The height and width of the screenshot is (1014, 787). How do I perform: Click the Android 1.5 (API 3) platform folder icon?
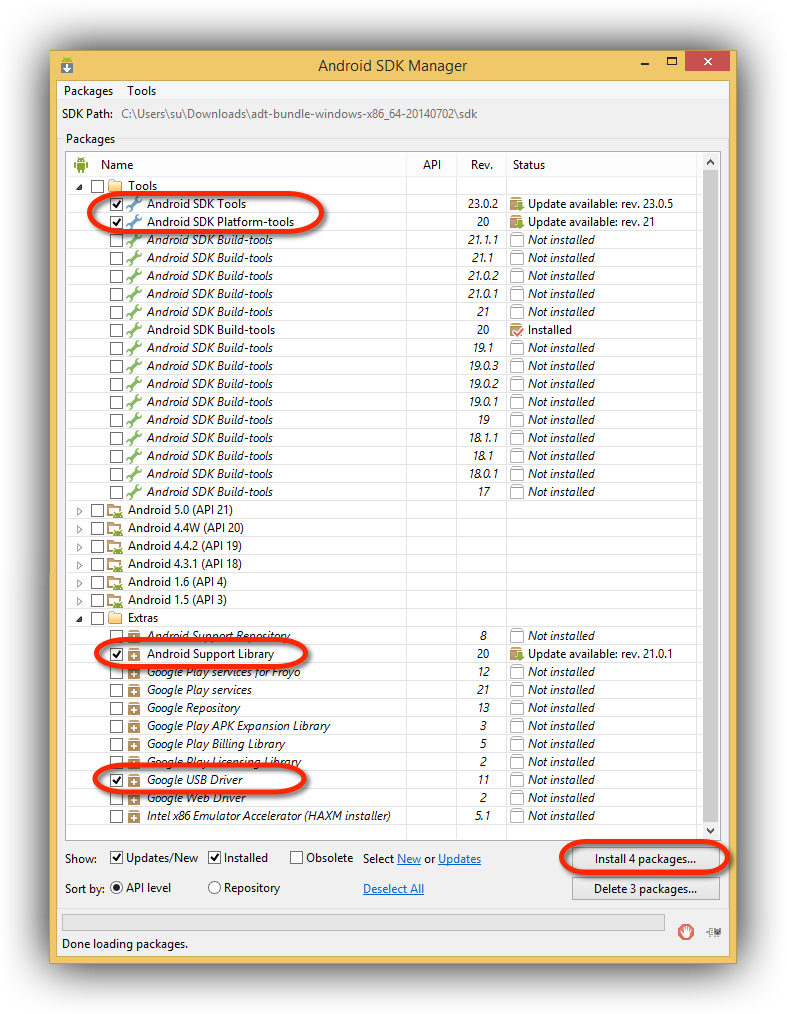[115, 600]
